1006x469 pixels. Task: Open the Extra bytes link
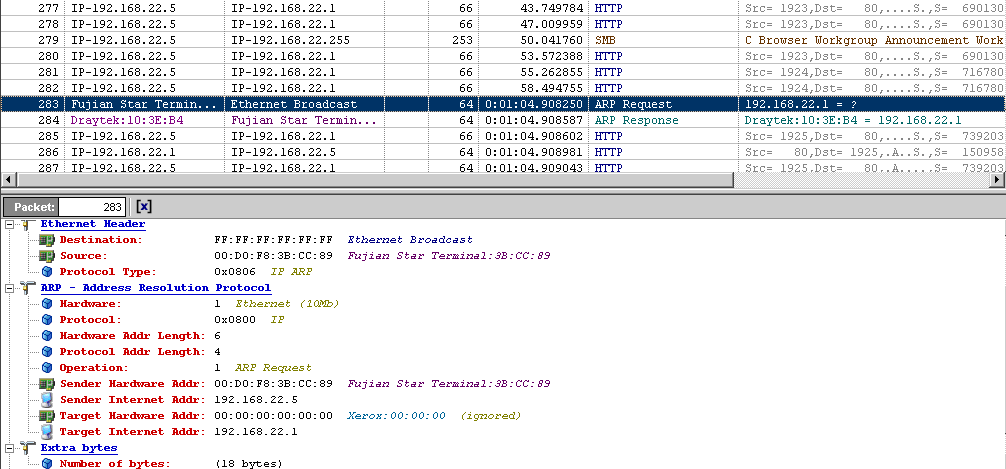pyautogui.click(x=79, y=448)
